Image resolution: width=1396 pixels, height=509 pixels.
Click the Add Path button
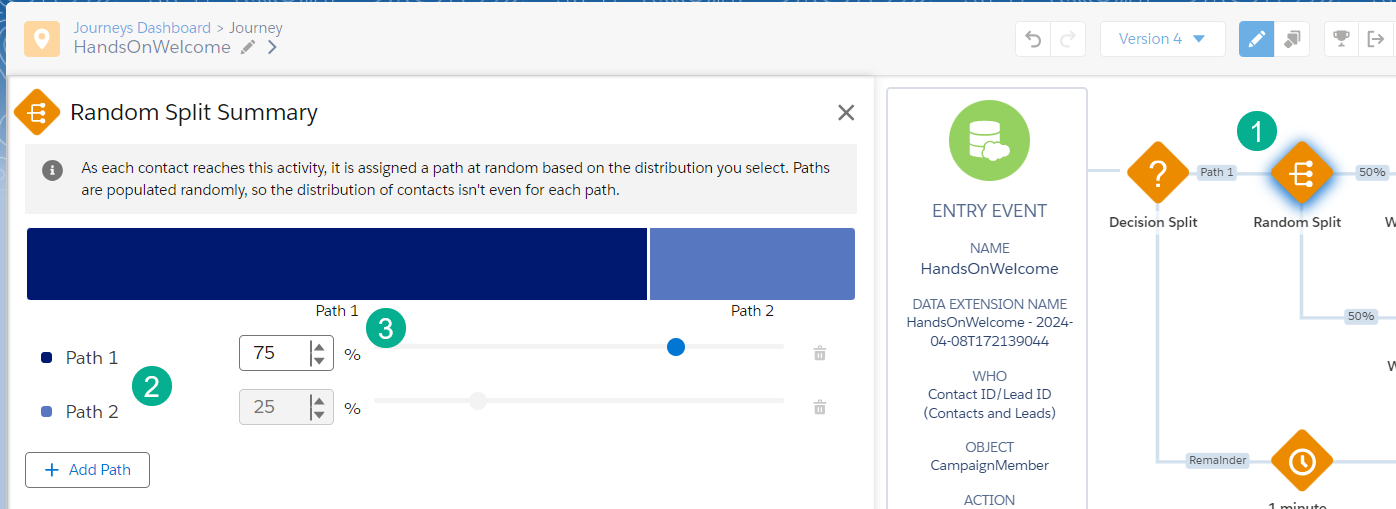[87, 470]
